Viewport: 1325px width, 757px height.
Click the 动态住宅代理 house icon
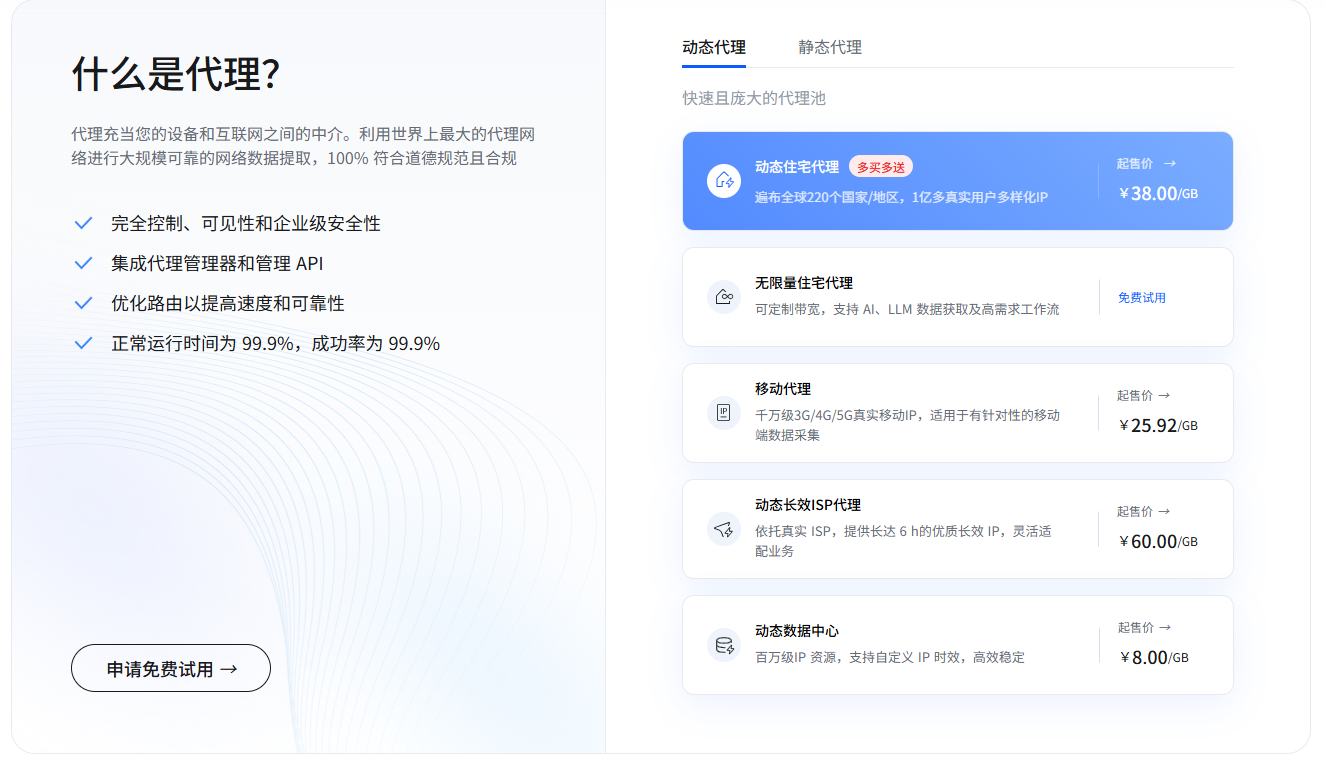pos(724,181)
